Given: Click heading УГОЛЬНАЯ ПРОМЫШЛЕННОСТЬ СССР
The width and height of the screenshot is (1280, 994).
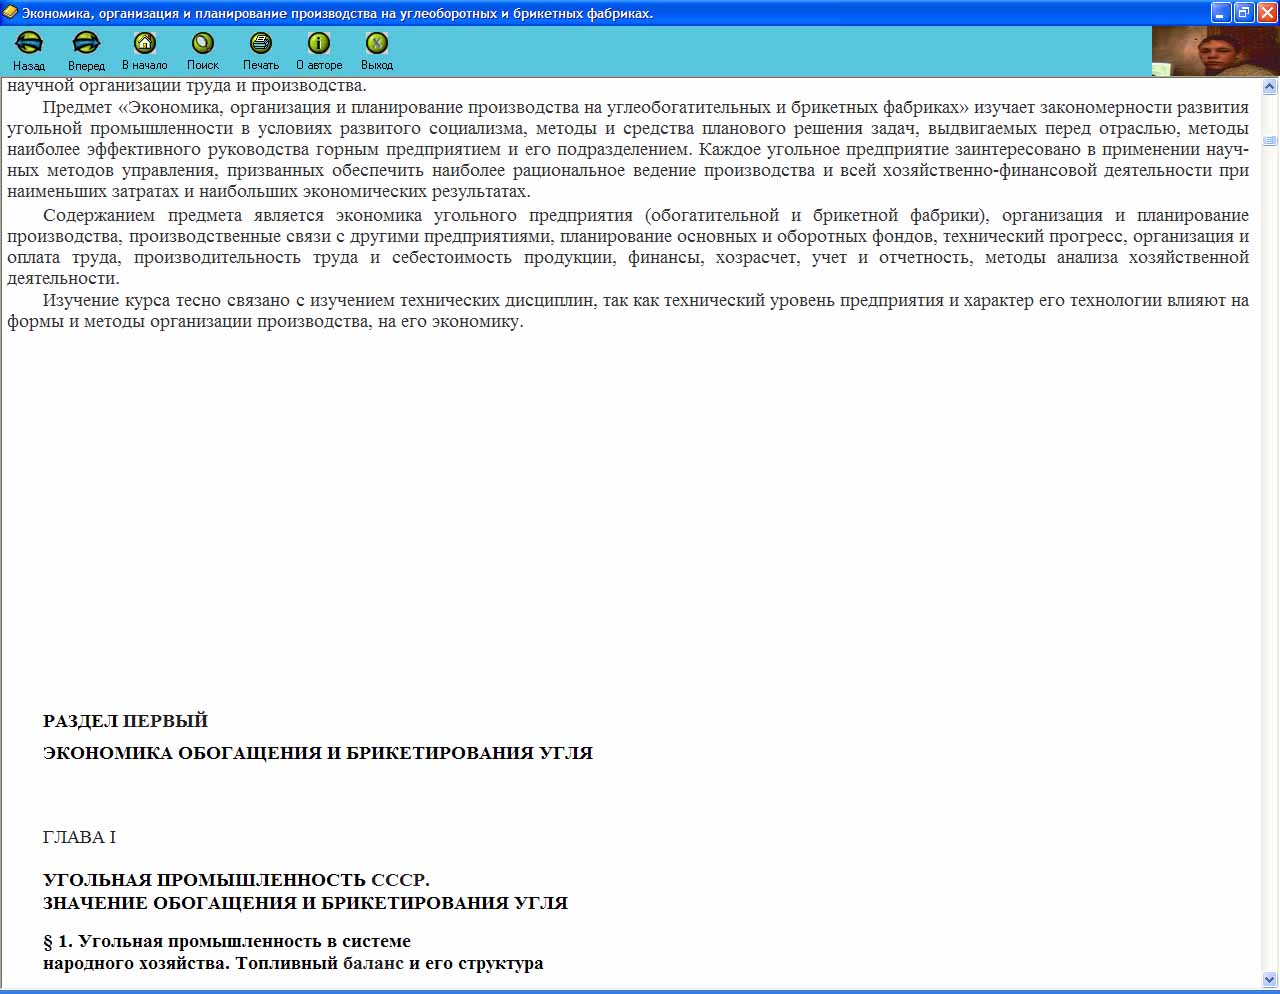Looking at the screenshot, I should click(236, 880).
